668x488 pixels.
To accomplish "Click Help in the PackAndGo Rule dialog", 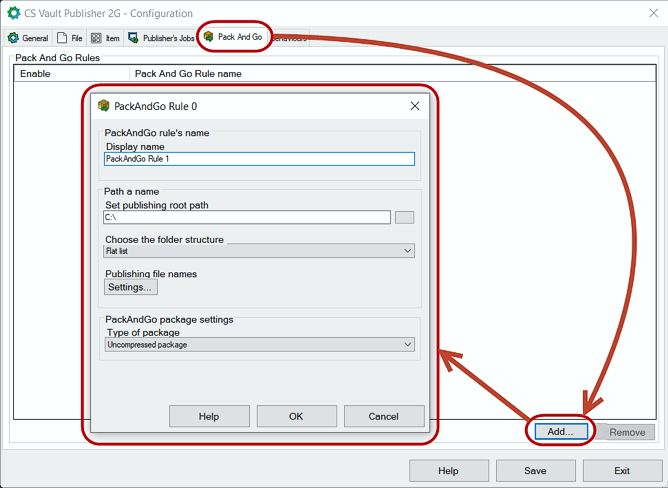I will click(209, 416).
